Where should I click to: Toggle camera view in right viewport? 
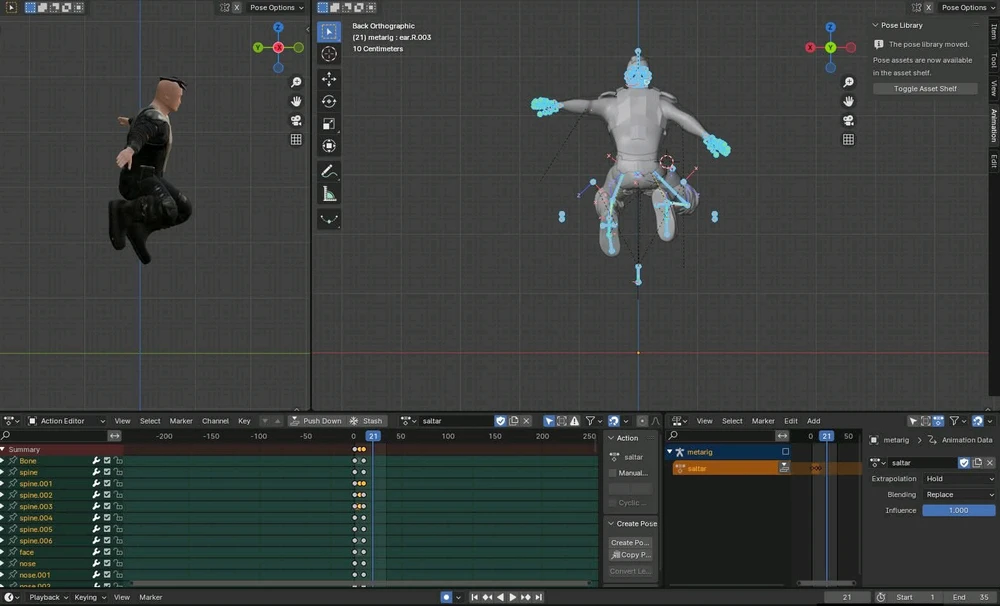[x=848, y=121]
